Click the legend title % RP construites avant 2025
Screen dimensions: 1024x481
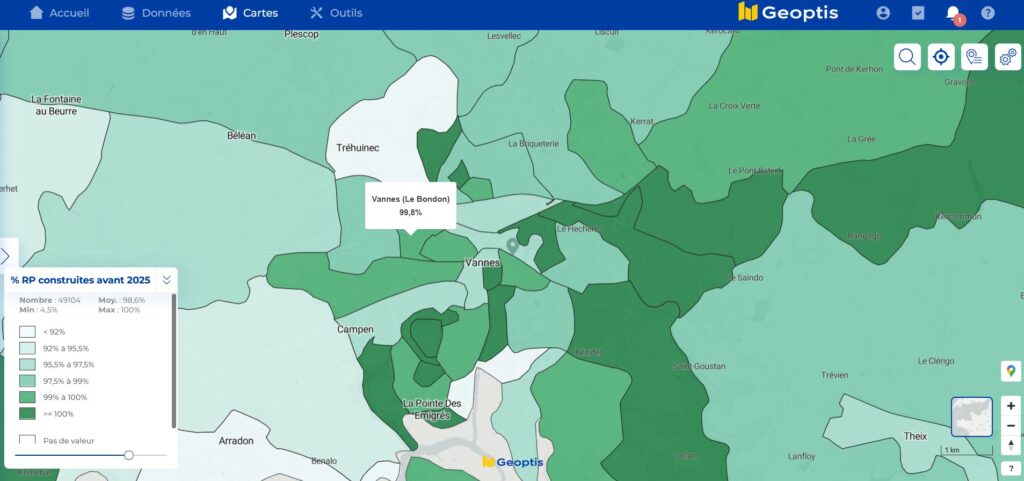pyautogui.click(x=80, y=280)
